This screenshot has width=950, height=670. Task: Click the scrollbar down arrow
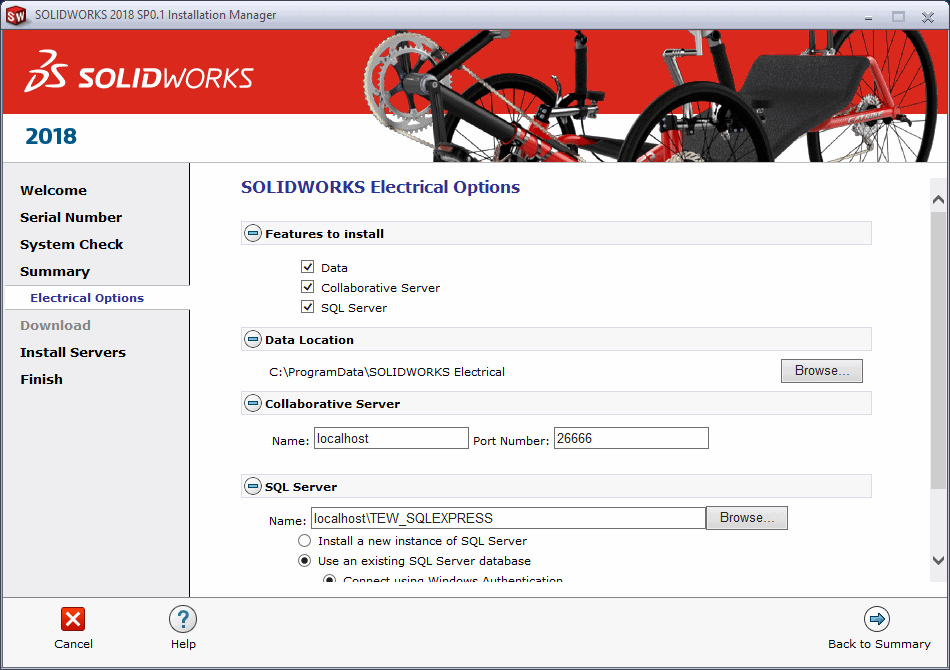[938, 561]
